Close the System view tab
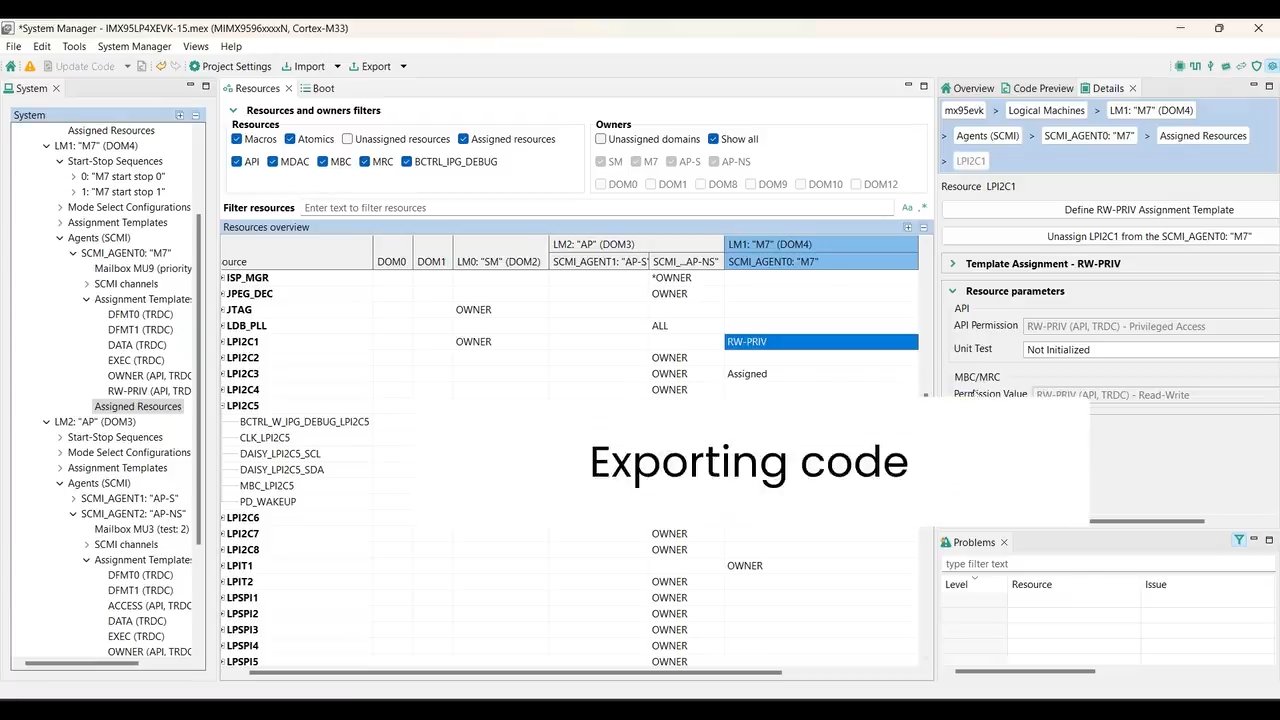Viewport: 1280px width, 720px height. click(x=56, y=88)
